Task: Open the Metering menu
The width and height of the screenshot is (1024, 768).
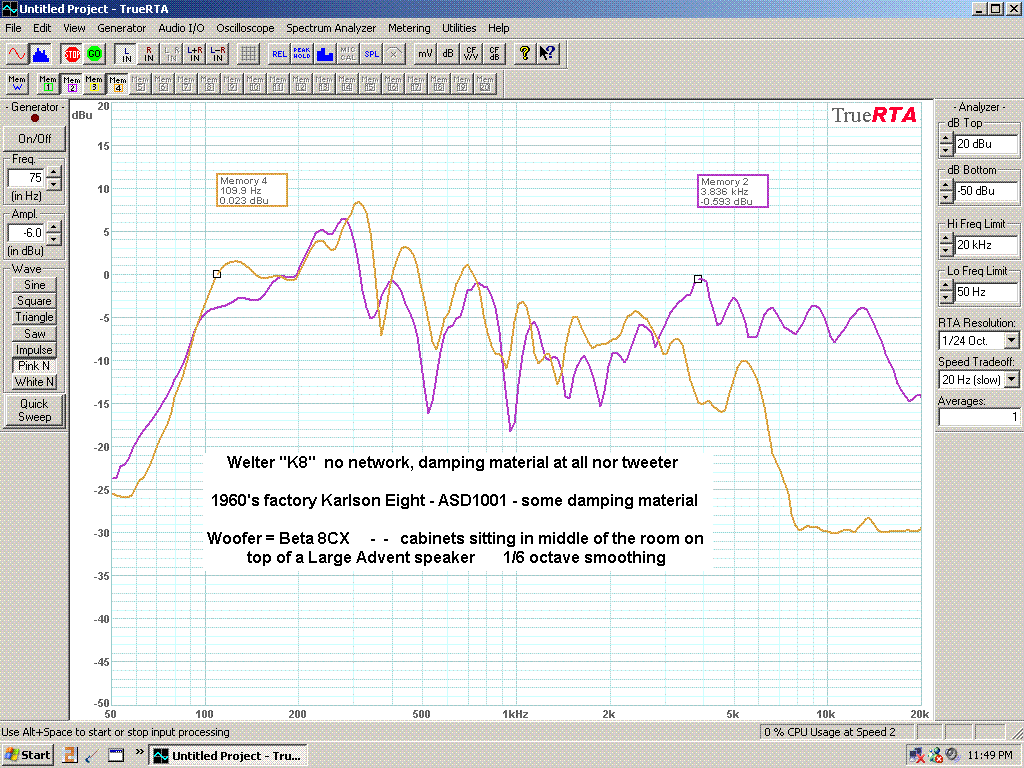Action: click(x=409, y=28)
